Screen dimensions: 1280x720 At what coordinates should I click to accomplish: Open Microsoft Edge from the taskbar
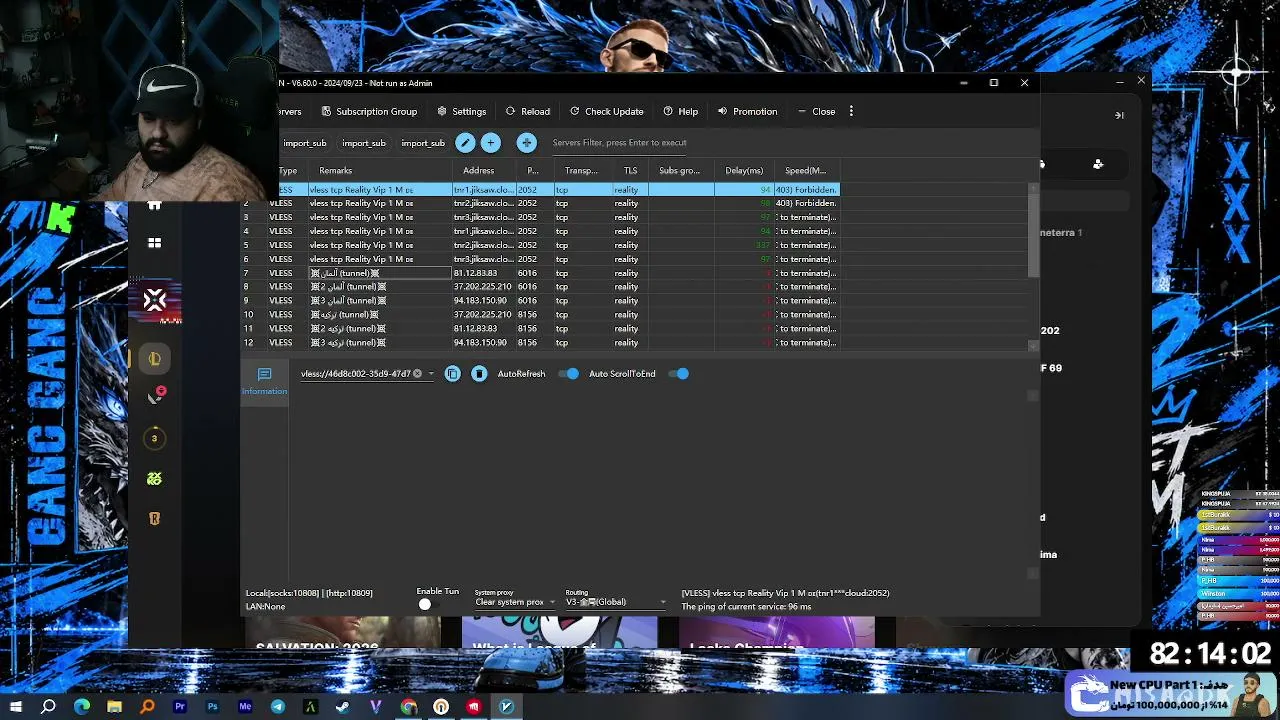[82, 707]
